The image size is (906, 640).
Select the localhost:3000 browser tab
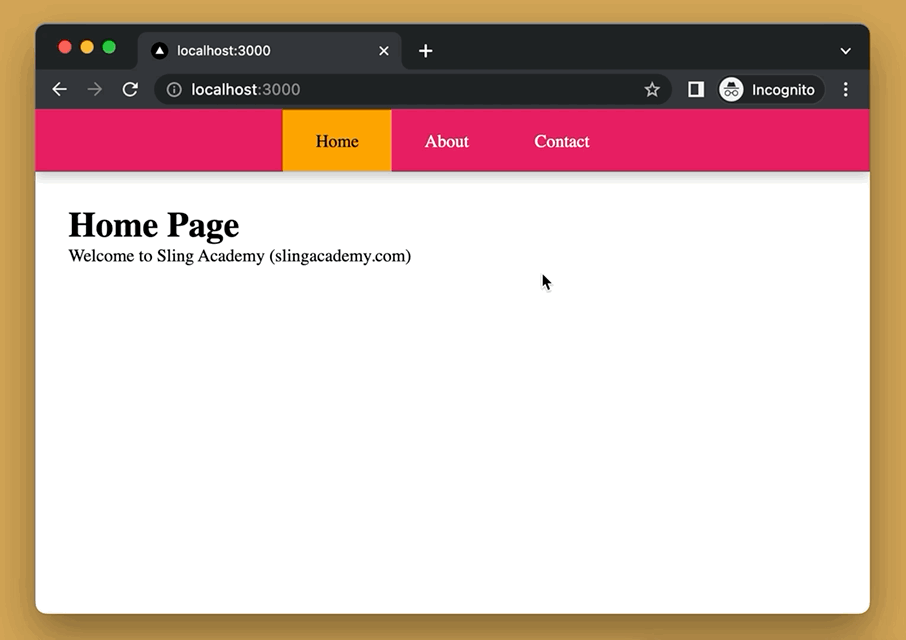[x=270, y=51]
